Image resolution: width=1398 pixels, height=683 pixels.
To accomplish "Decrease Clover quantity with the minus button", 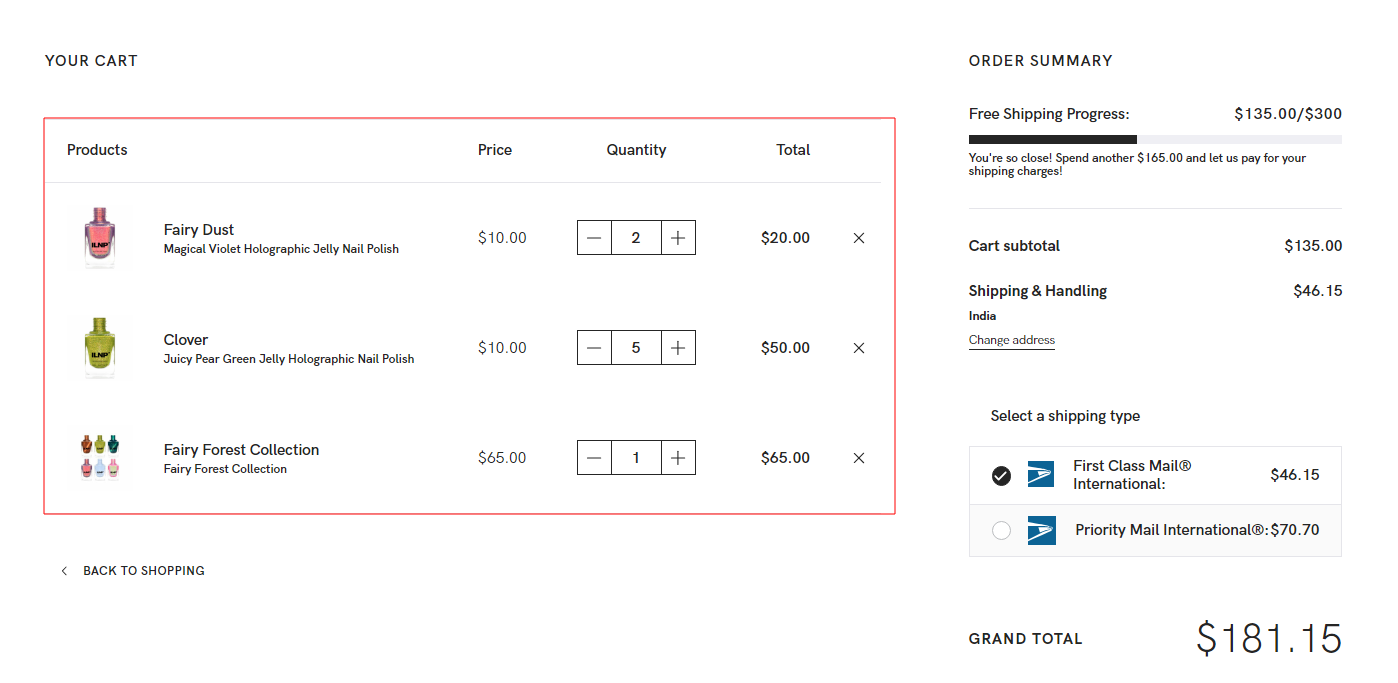I will pos(595,347).
